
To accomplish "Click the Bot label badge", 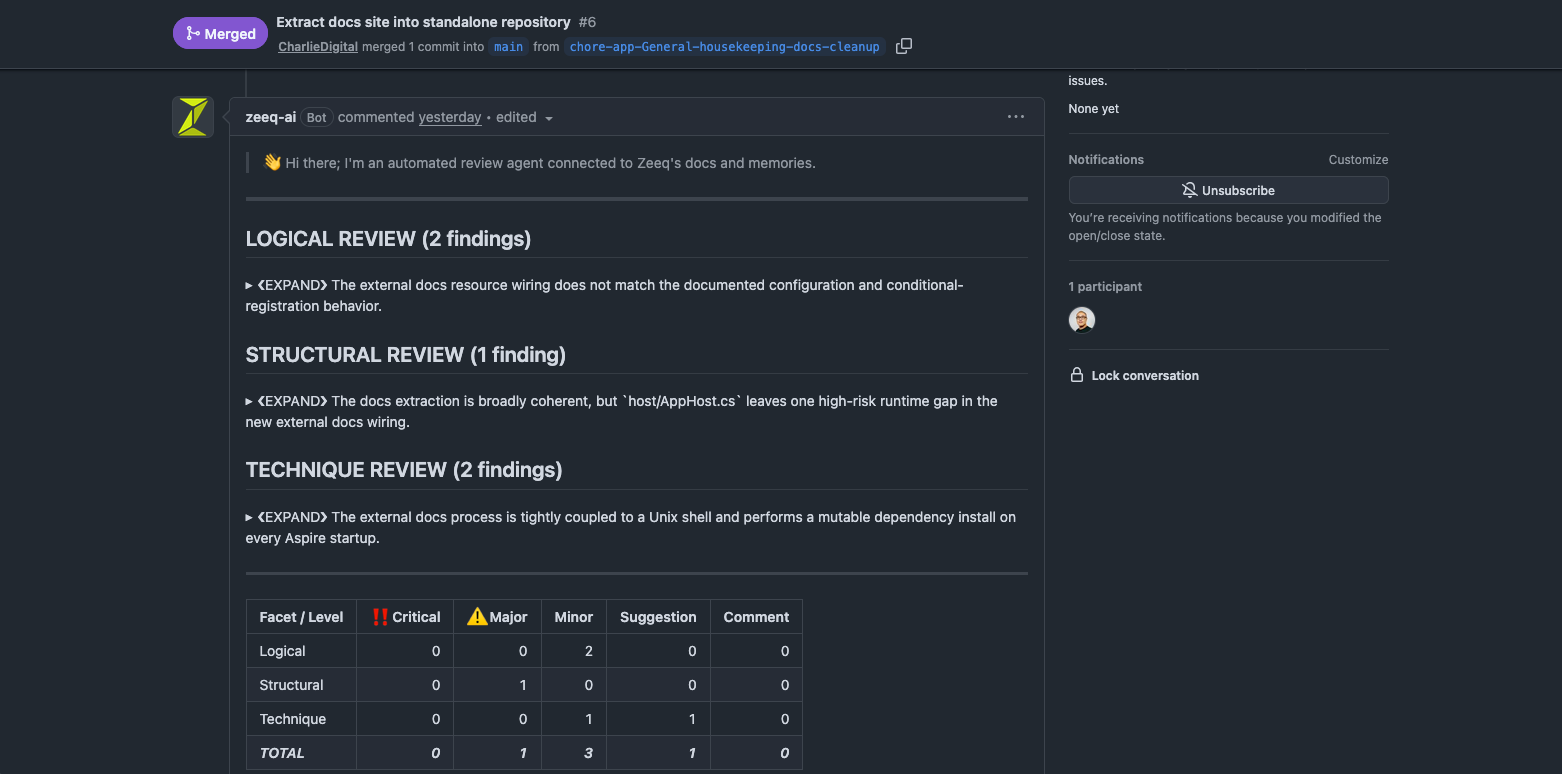I will point(316,118).
